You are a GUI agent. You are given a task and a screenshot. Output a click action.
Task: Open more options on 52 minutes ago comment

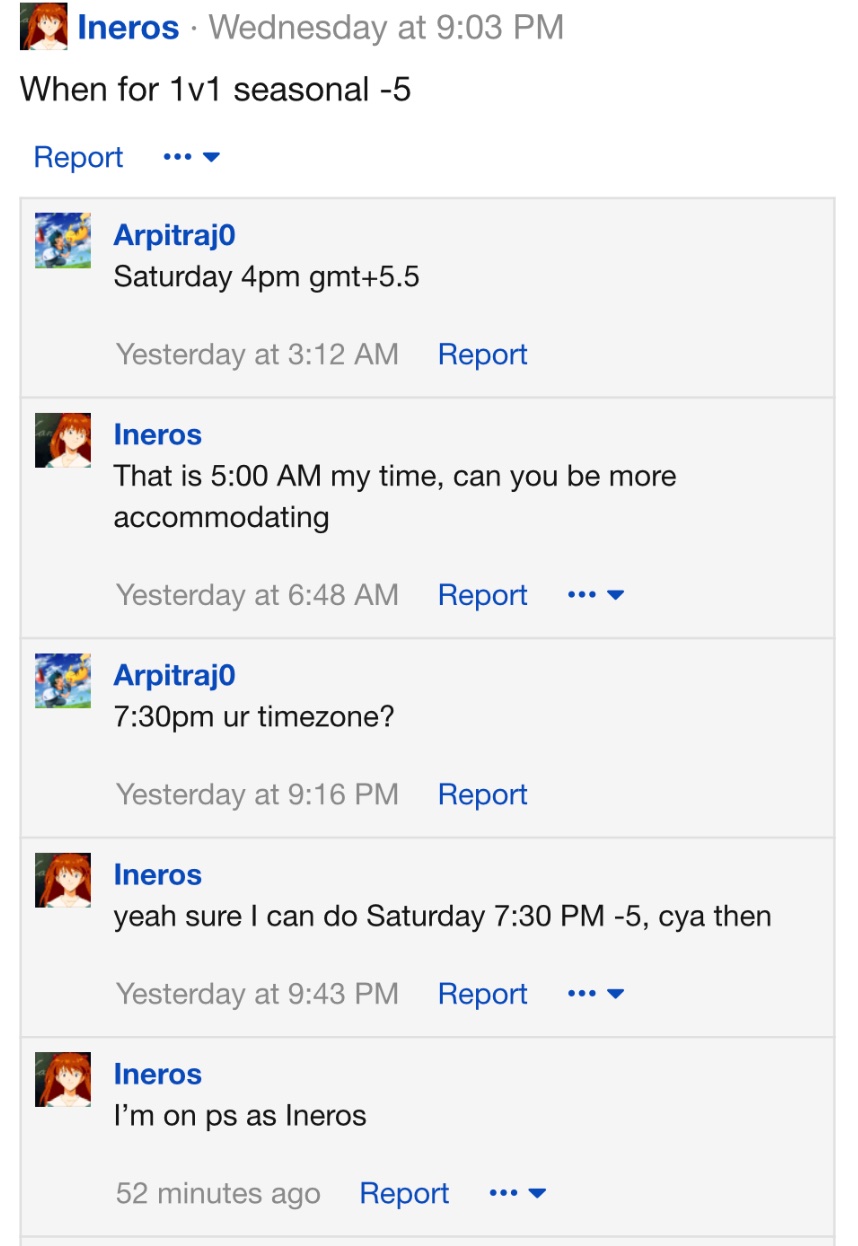[517, 1193]
